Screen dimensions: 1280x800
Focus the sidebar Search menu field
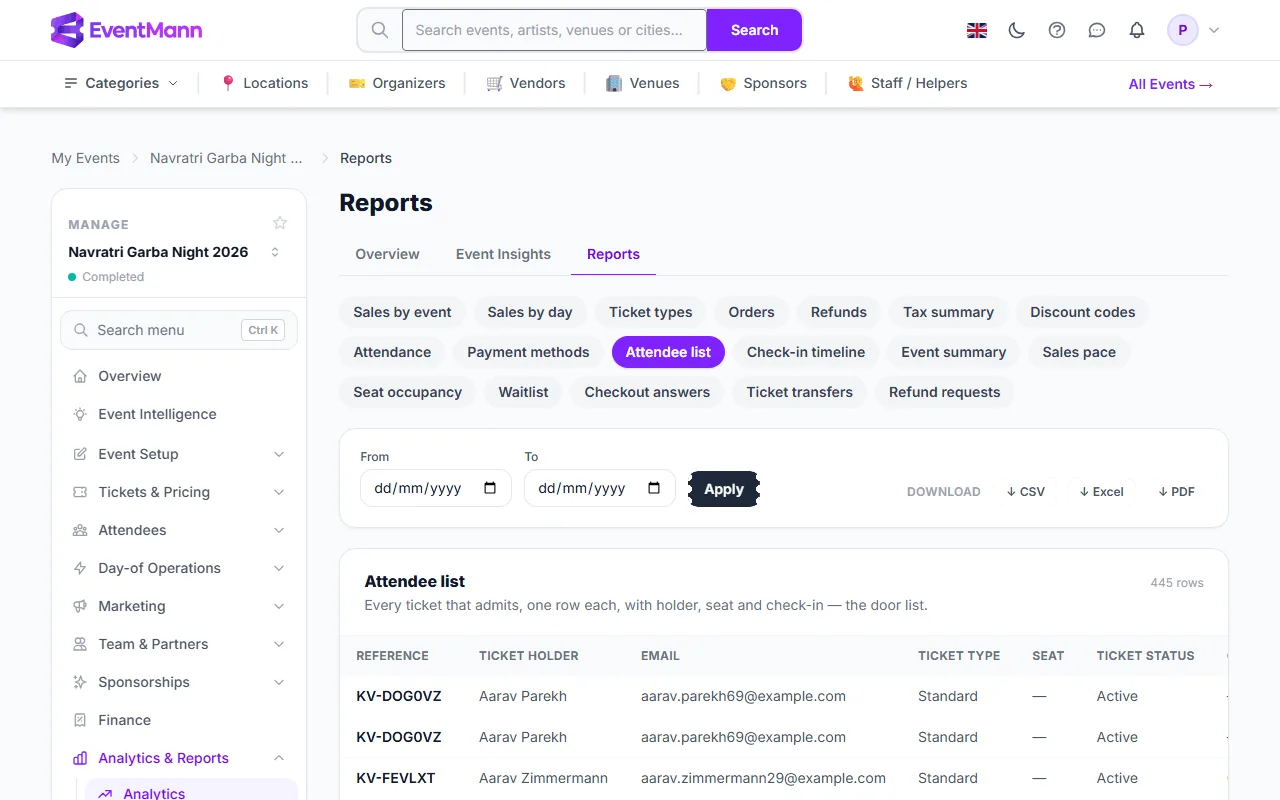179,330
